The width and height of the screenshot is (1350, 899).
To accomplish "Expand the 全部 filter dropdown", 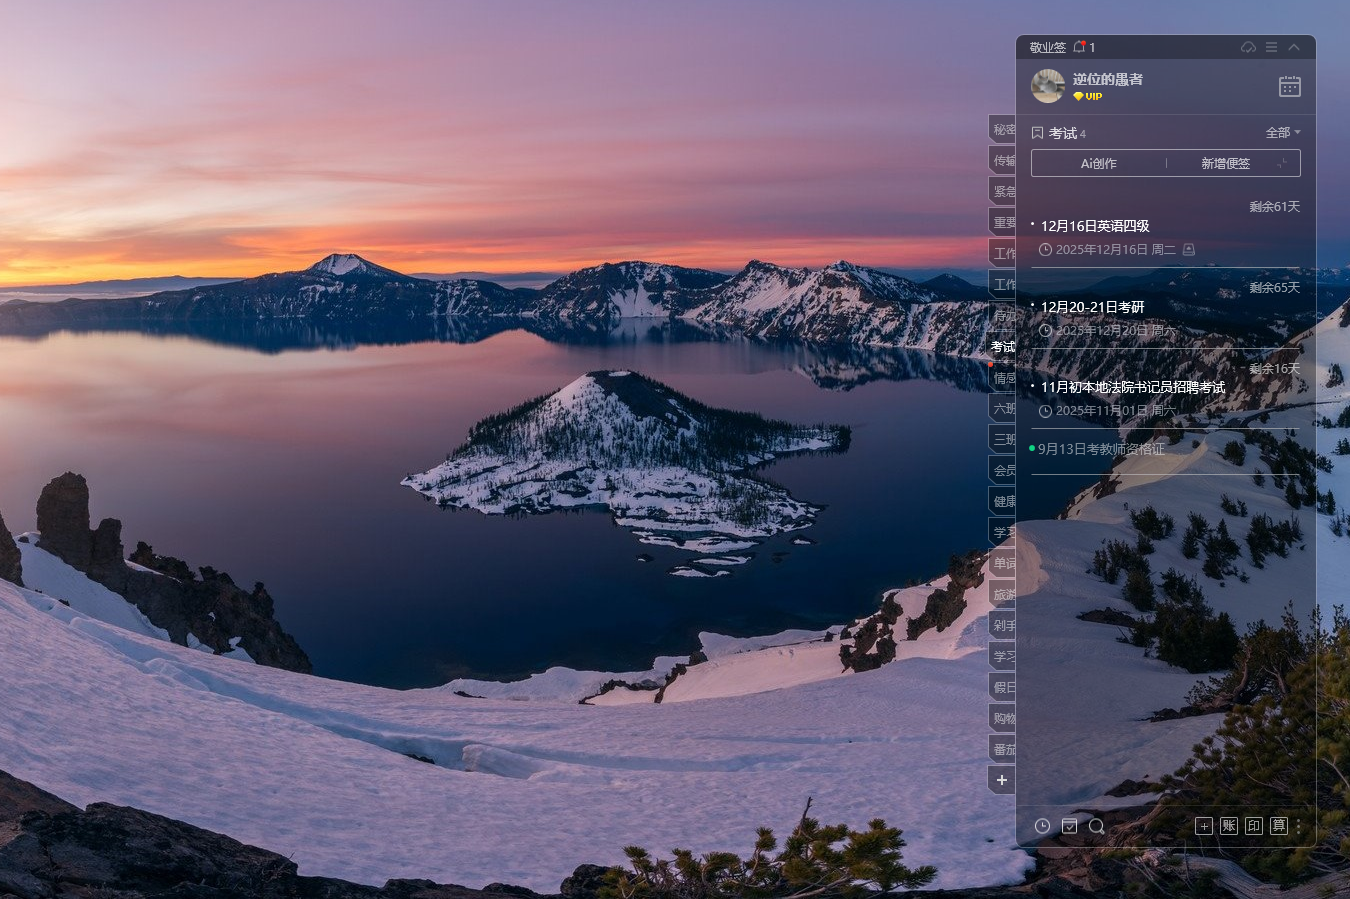I will 1283,132.
